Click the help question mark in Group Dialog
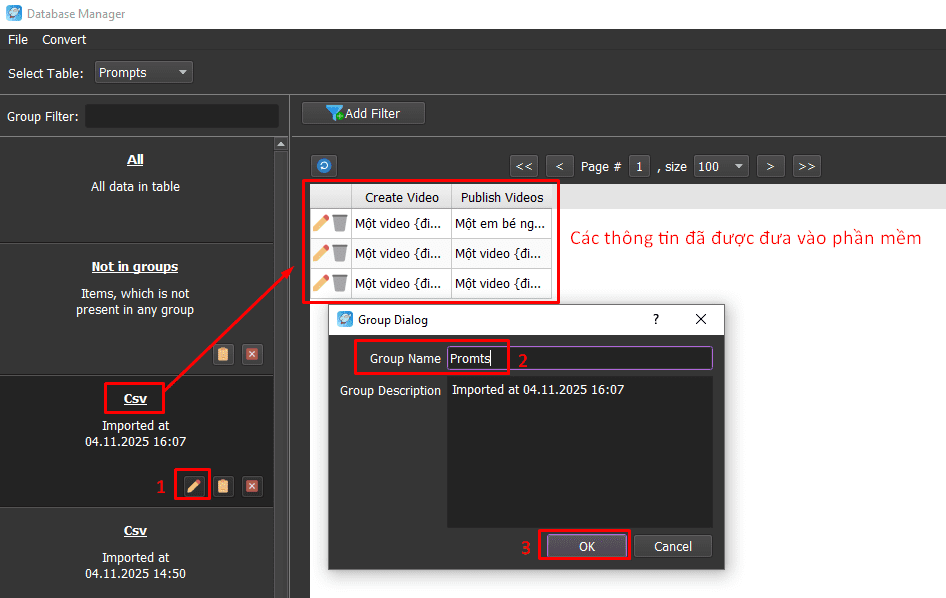Viewport: 946px width, 598px height. [656, 319]
